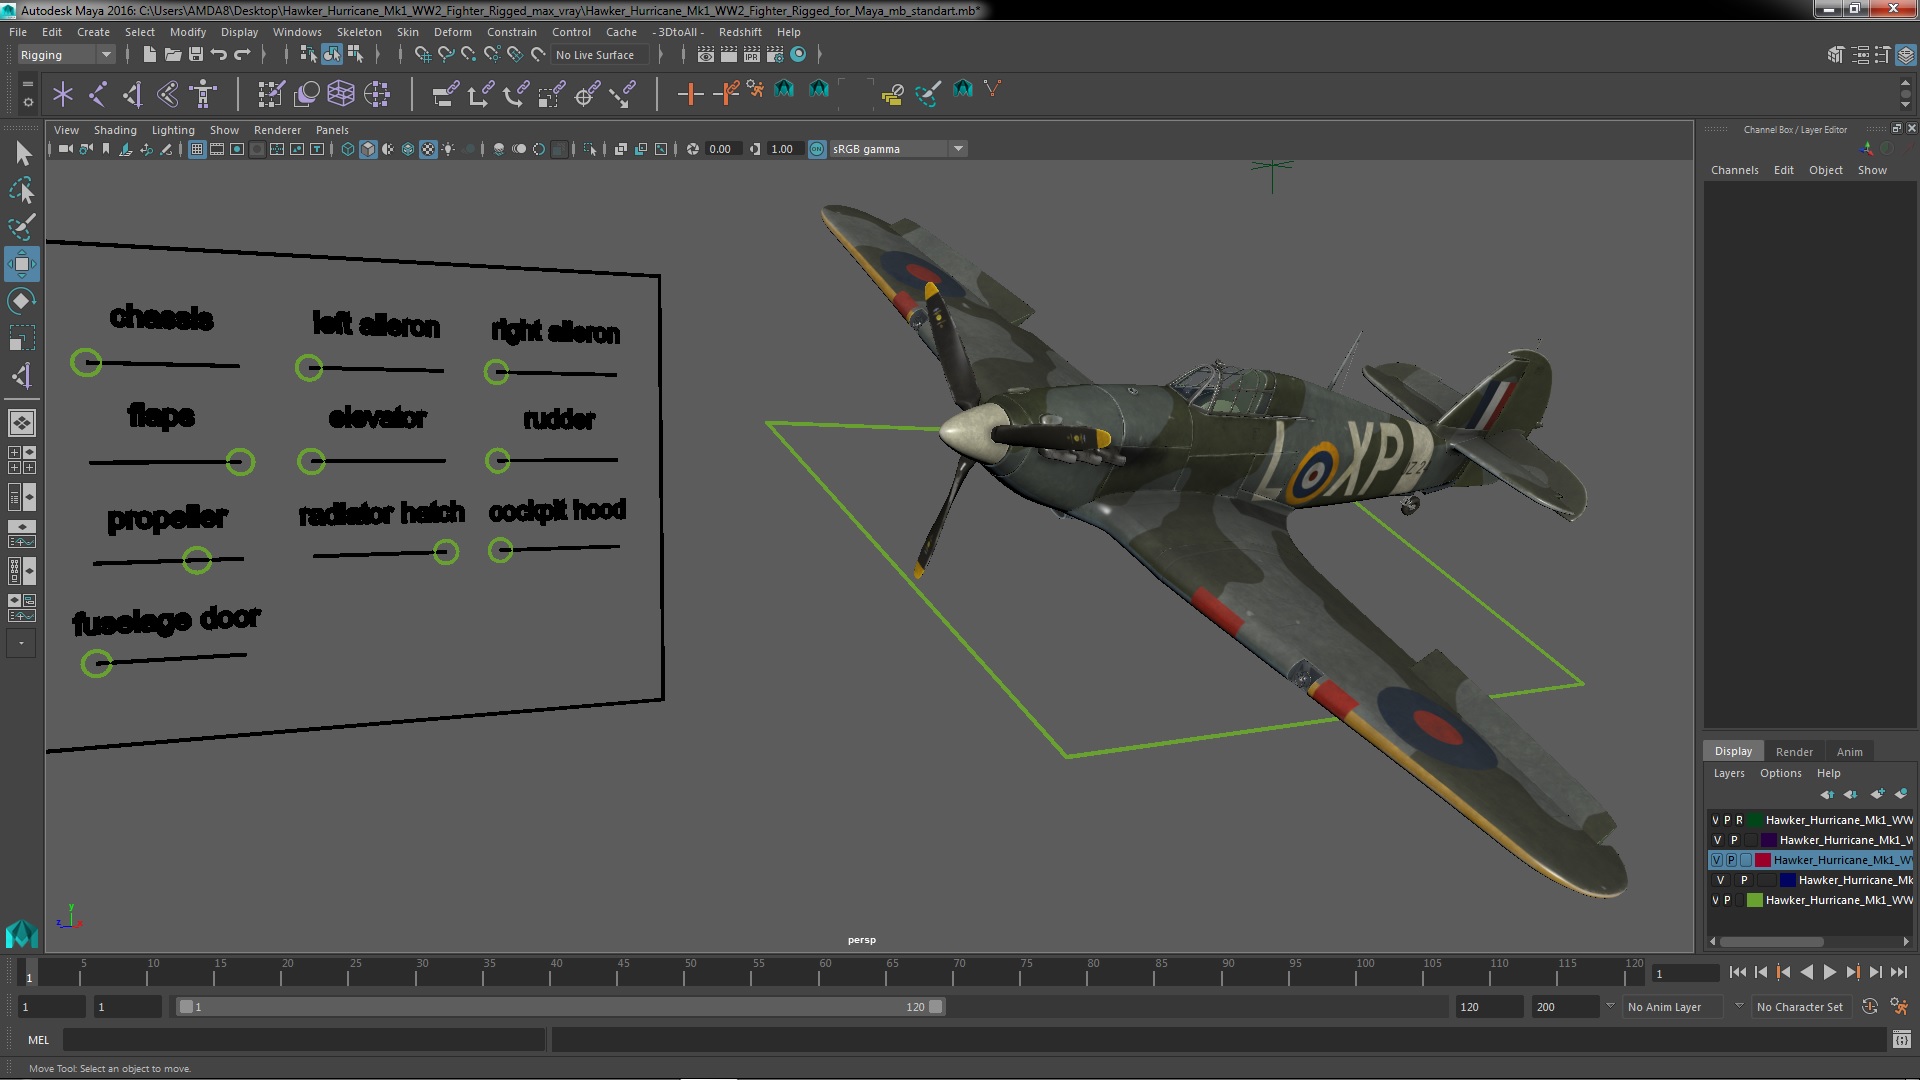Open a scene using the folder icon
Screen dimensions: 1920x1080
[x=172, y=55]
